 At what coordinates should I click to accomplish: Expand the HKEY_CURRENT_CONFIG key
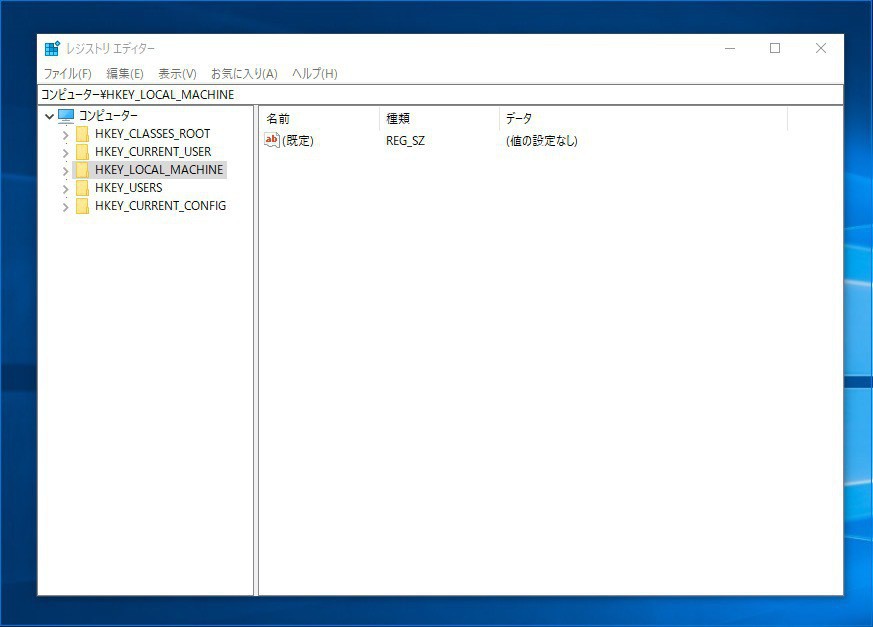[x=66, y=207]
